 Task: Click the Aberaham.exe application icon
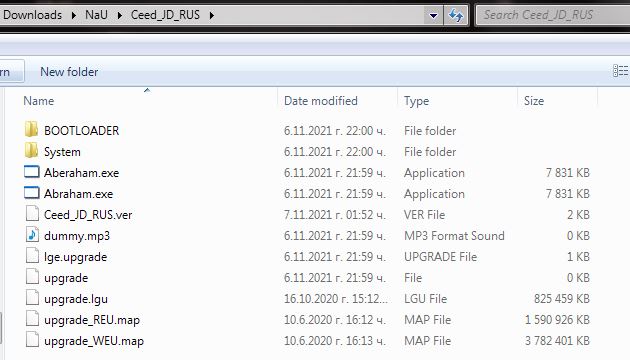(32, 172)
